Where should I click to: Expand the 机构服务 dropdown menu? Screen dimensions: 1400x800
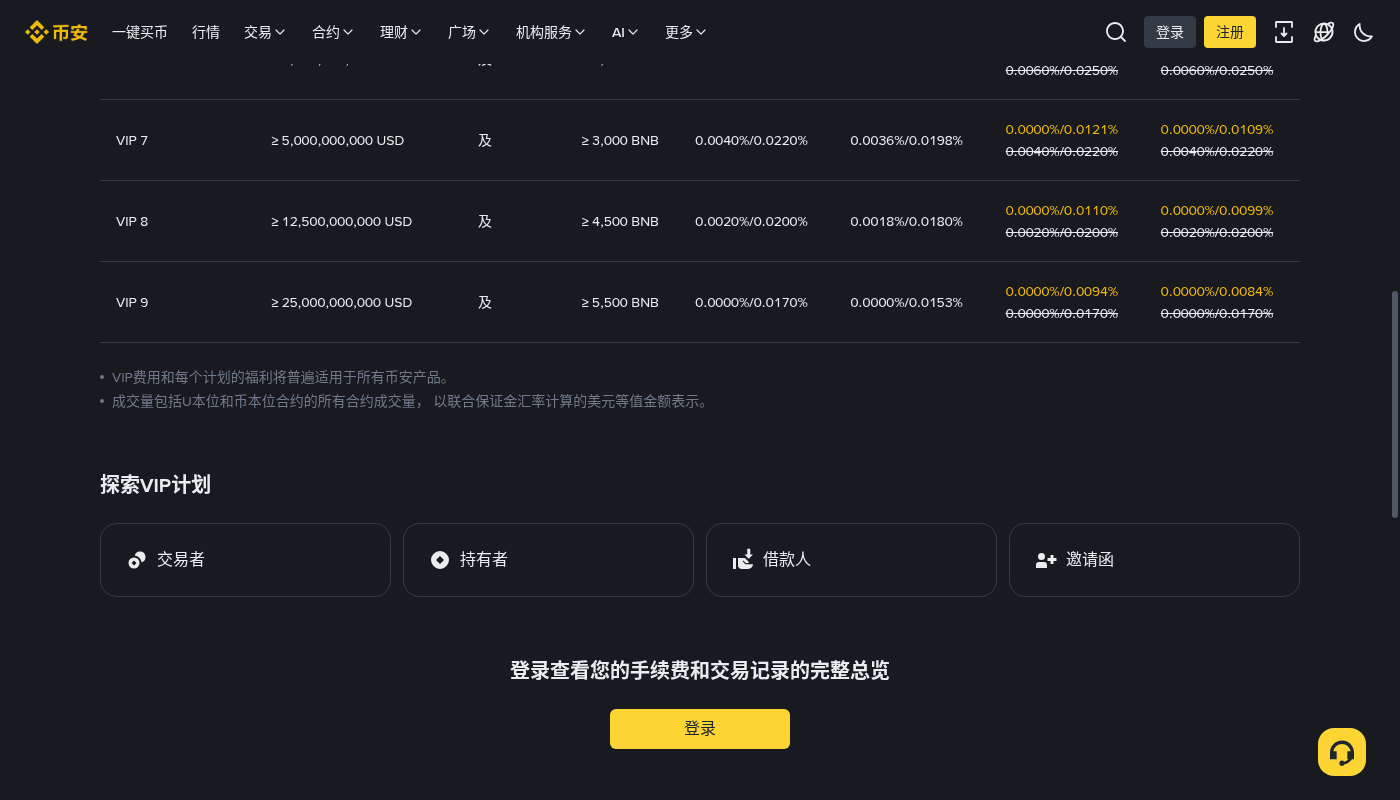click(551, 32)
